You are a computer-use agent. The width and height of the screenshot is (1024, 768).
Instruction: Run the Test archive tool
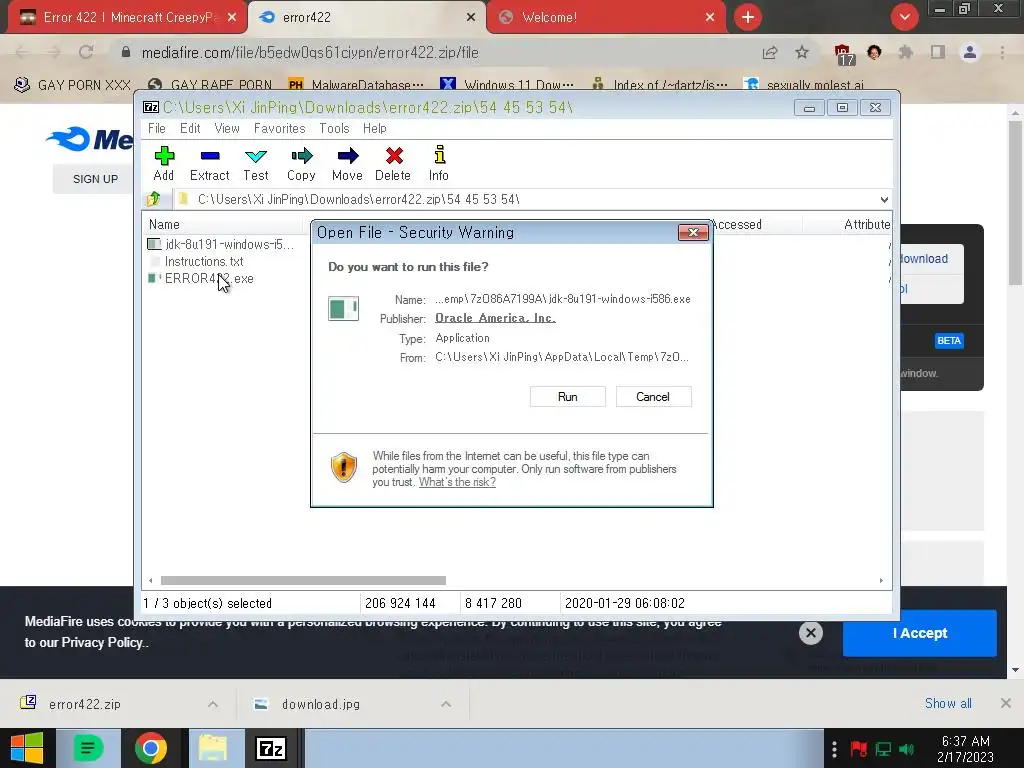tap(255, 164)
